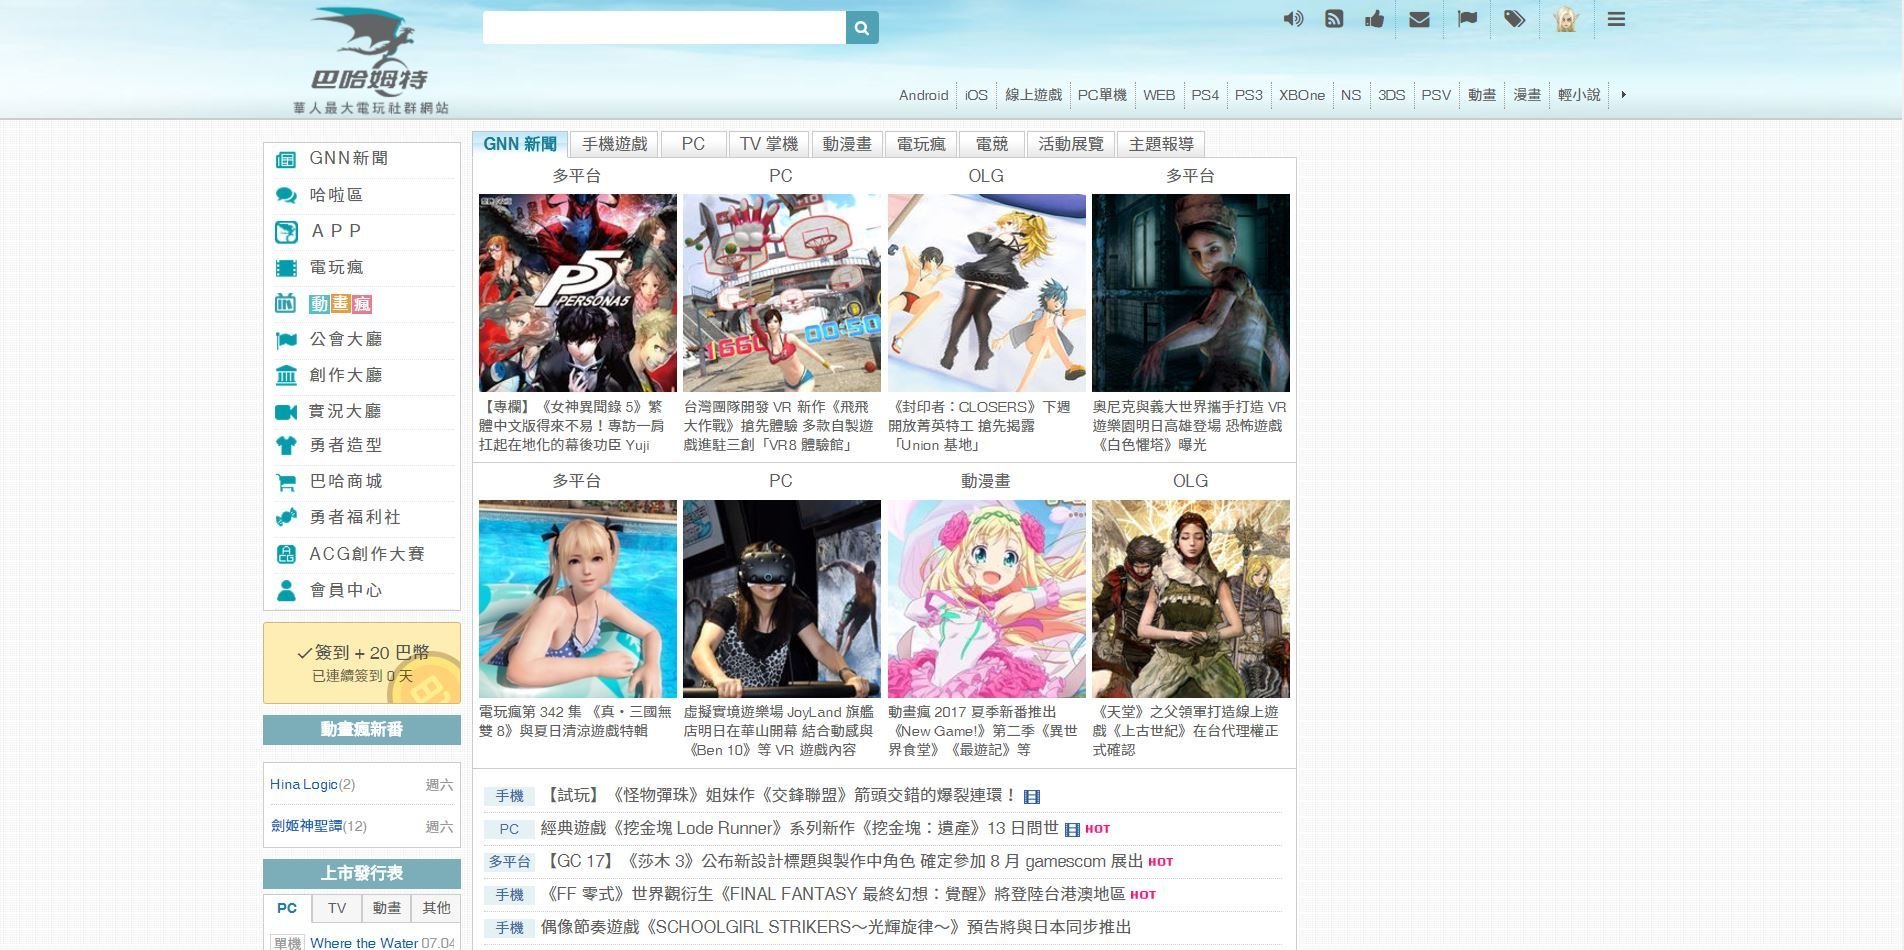Screen dimensions: 1904x950
Task: Select the 其他 tab in 上市發行表
Action: click(436, 908)
